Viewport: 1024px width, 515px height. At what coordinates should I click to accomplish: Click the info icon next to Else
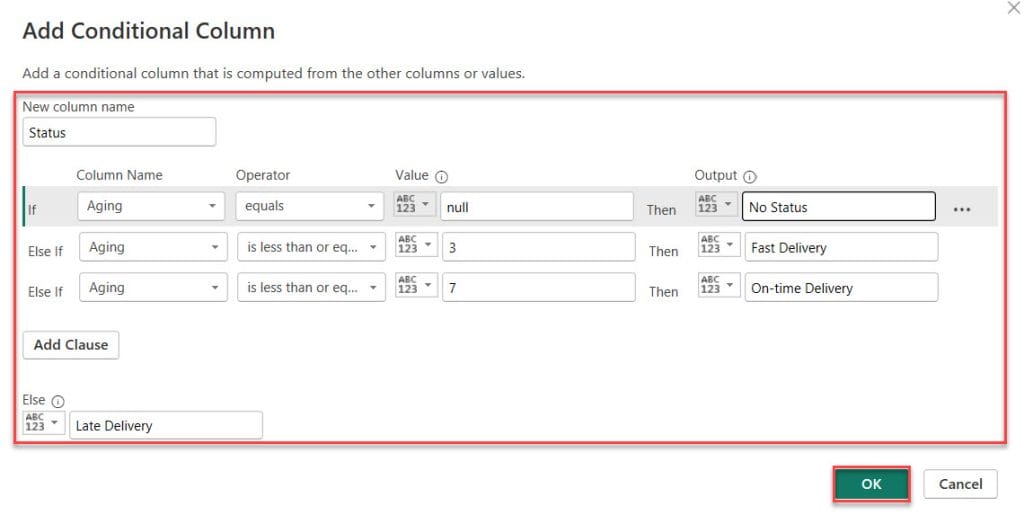pos(57,401)
